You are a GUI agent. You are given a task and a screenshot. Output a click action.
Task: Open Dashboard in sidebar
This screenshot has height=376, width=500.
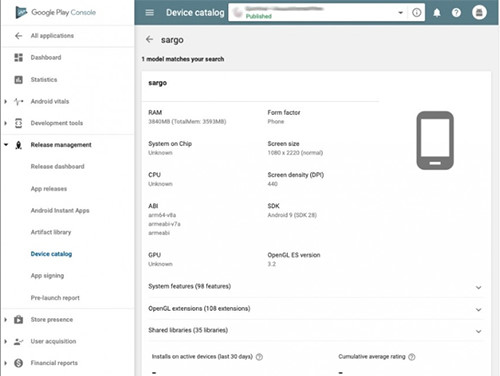[x=46, y=57]
